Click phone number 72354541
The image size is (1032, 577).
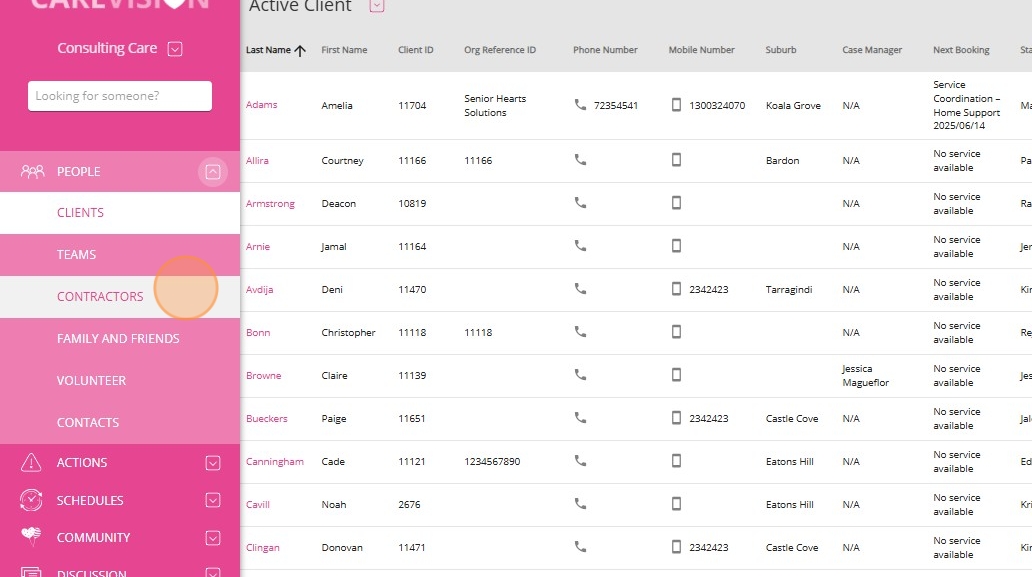(x=615, y=105)
